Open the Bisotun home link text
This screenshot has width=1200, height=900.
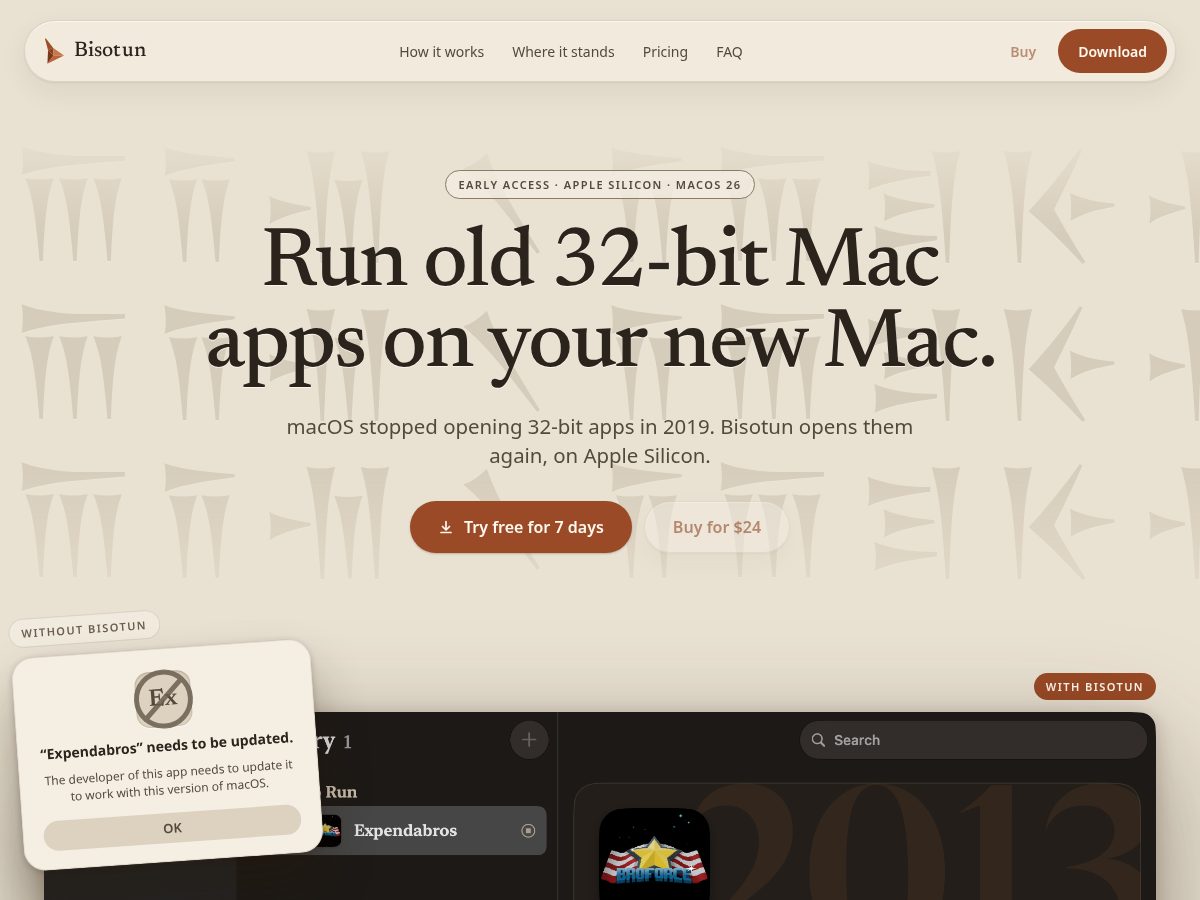click(x=110, y=50)
